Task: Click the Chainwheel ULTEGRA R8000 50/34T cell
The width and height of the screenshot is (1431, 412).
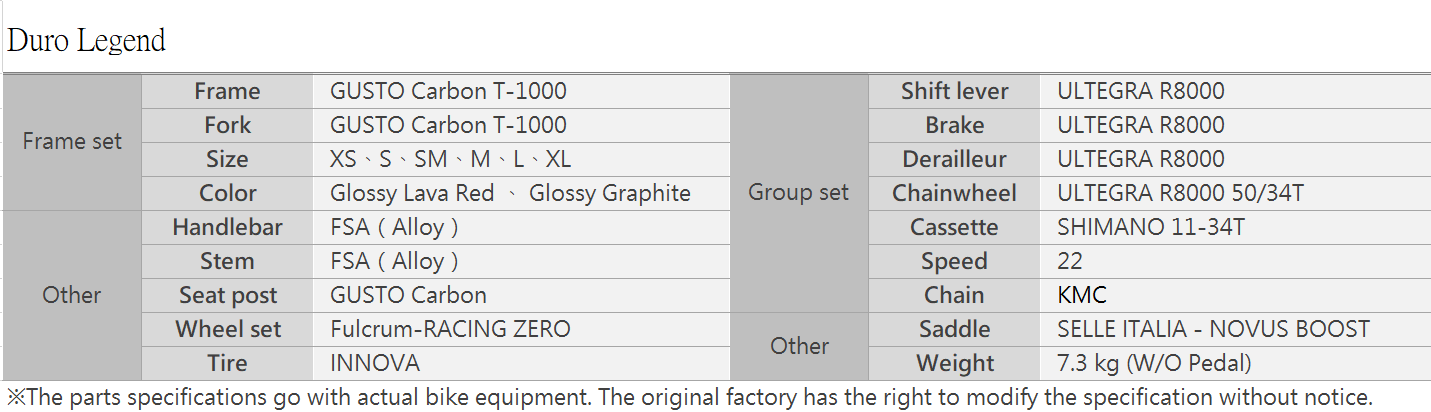Action: pyautogui.click(x=1235, y=193)
